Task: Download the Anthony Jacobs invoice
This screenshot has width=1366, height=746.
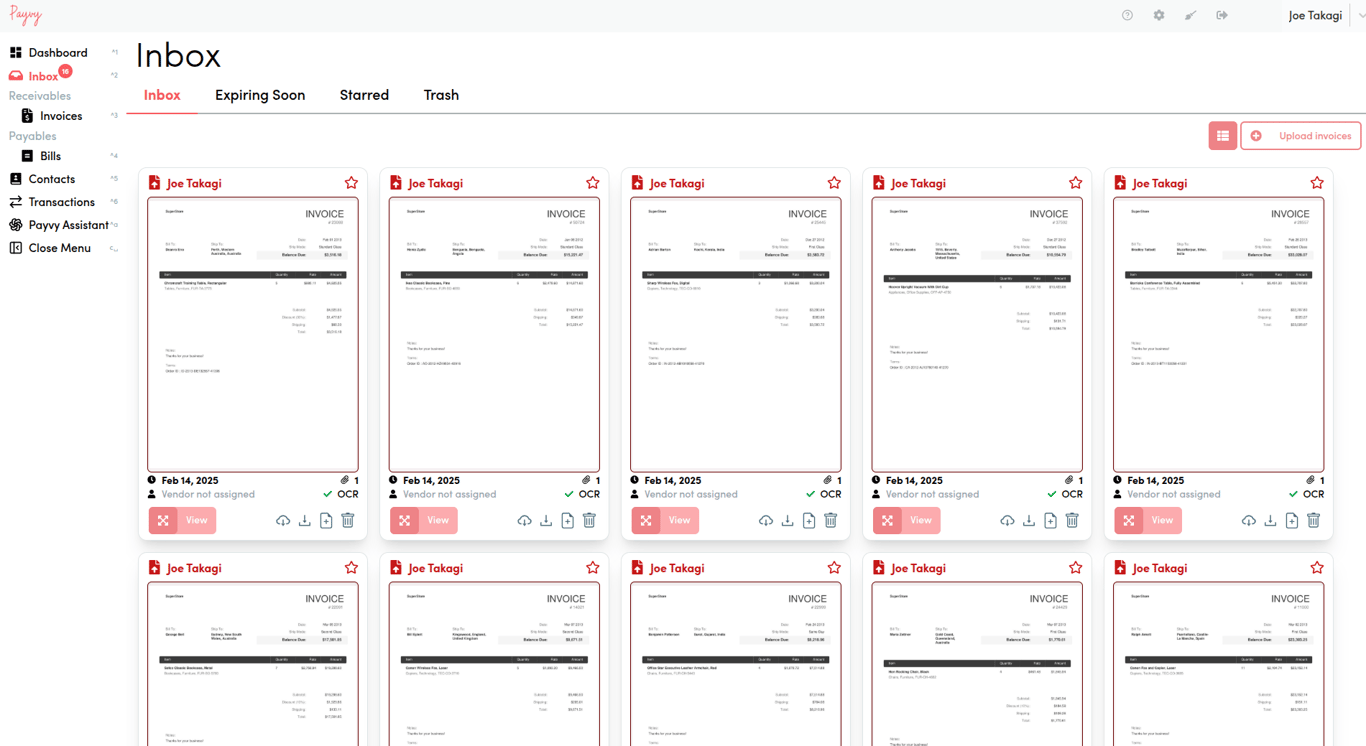Action: pyautogui.click(x=1029, y=521)
